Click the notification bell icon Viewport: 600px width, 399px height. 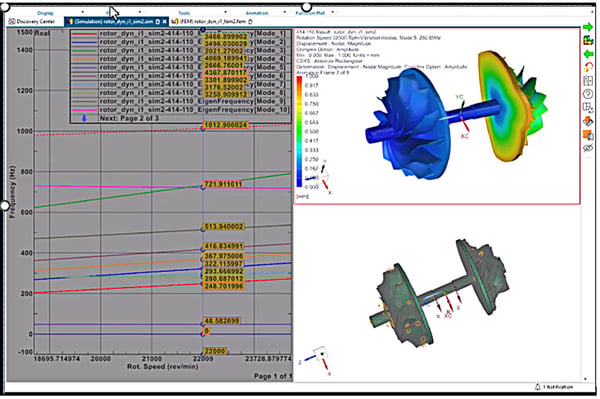pyautogui.click(x=538, y=387)
